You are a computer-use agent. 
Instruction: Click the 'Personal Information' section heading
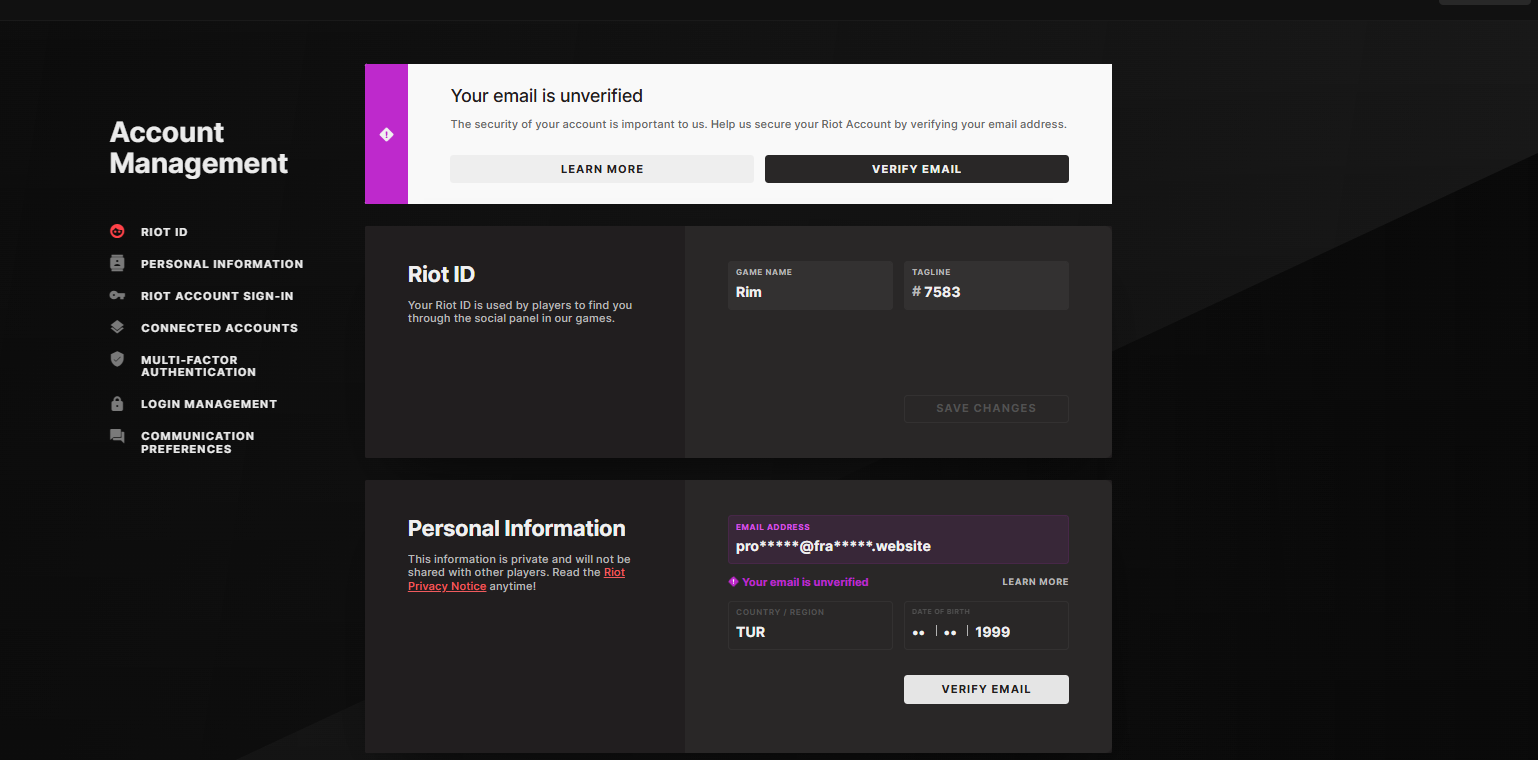click(517, 529)
